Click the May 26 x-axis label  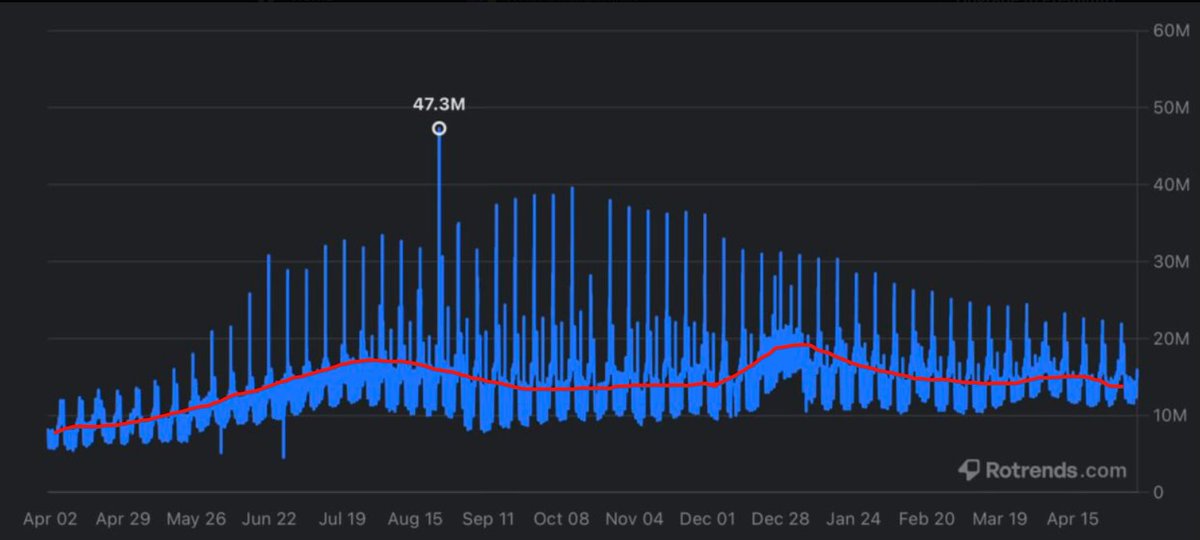pos(196,519)
